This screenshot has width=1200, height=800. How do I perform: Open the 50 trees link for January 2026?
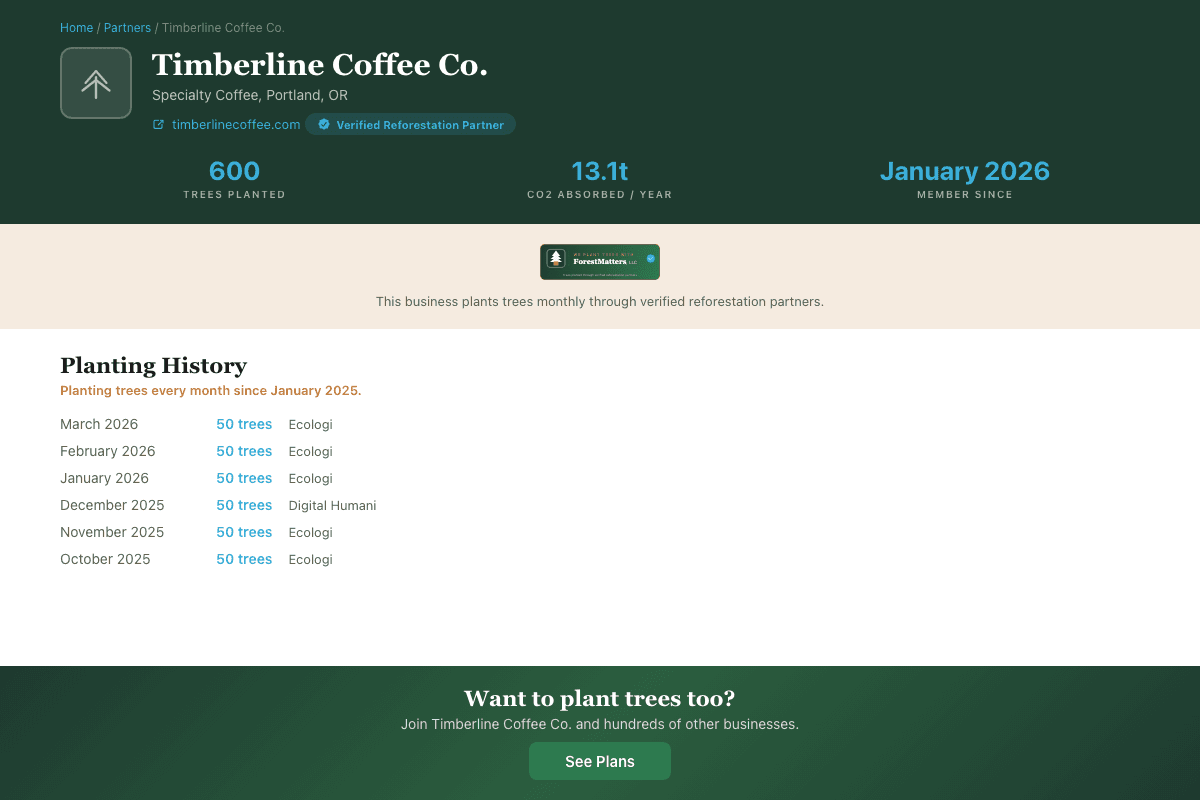[x=244, y=478]
